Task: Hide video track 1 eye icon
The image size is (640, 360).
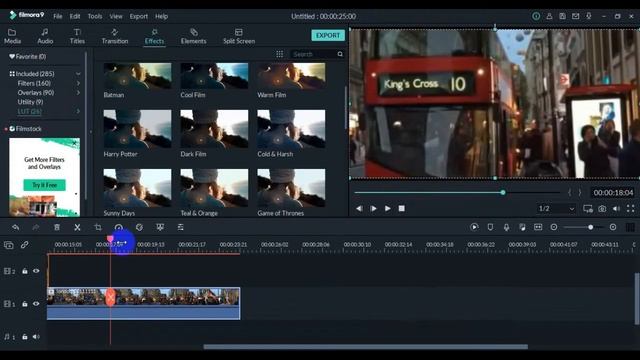Action: (x=36, y=304)
